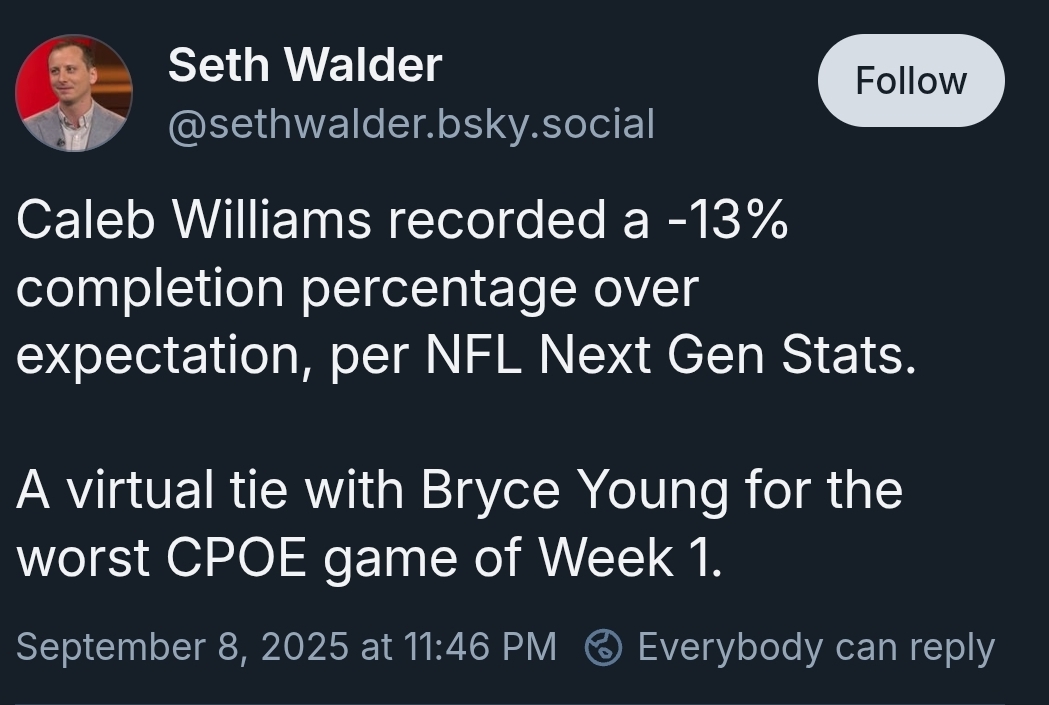The height and width of the screenshot is (705, 1049).
Task: Click the "CPOE" abbreviation in the post
Action: pyautogui.click(x=235, y=558)
